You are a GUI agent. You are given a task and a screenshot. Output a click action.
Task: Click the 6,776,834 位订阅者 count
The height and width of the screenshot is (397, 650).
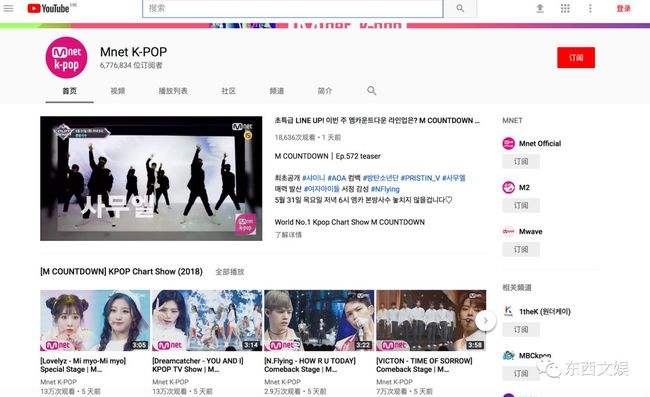pyautogui.click(x=131, y=65)
